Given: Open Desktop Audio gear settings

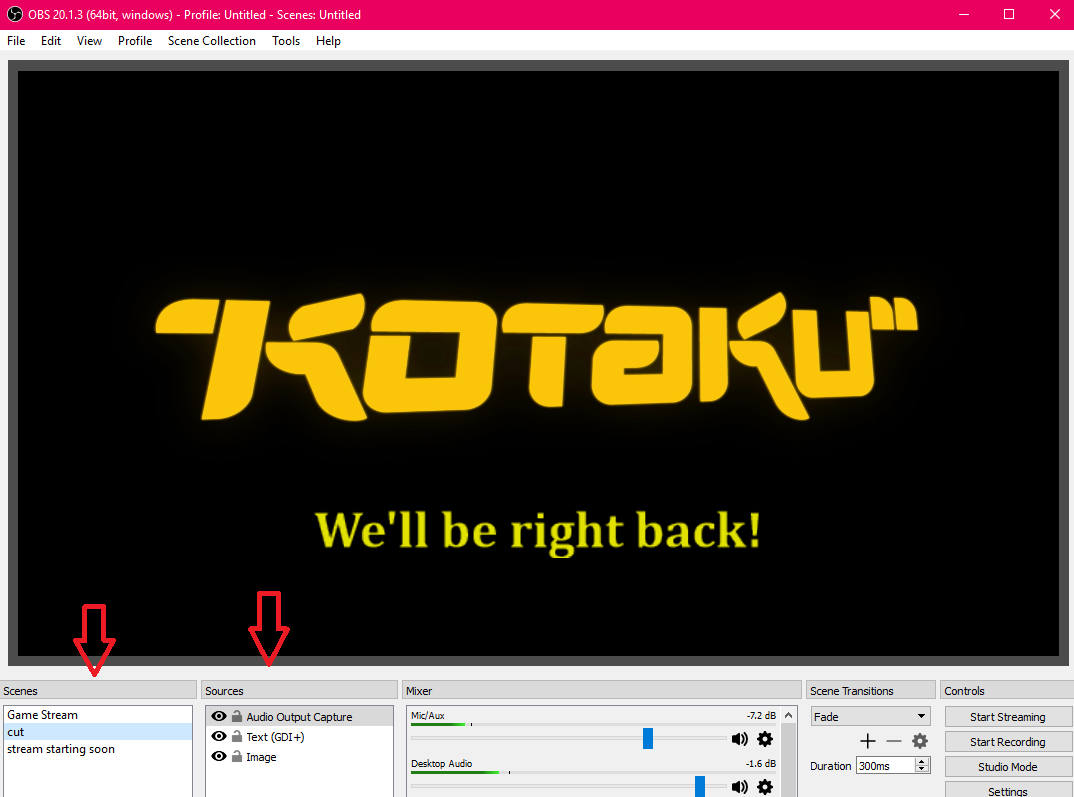Looking at the screenshot, I should pyautogui.click(x=765, y=786).
